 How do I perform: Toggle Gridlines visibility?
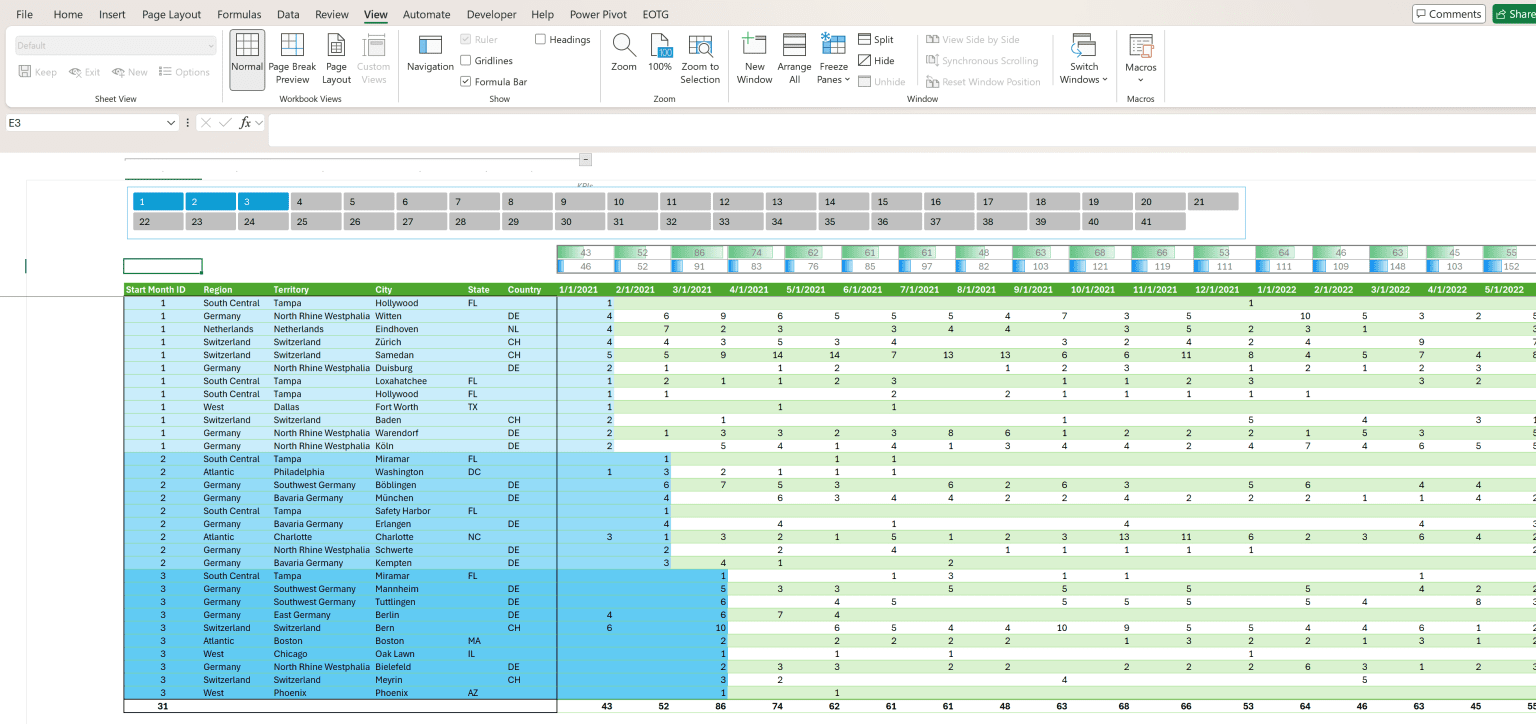coord(466,60)
